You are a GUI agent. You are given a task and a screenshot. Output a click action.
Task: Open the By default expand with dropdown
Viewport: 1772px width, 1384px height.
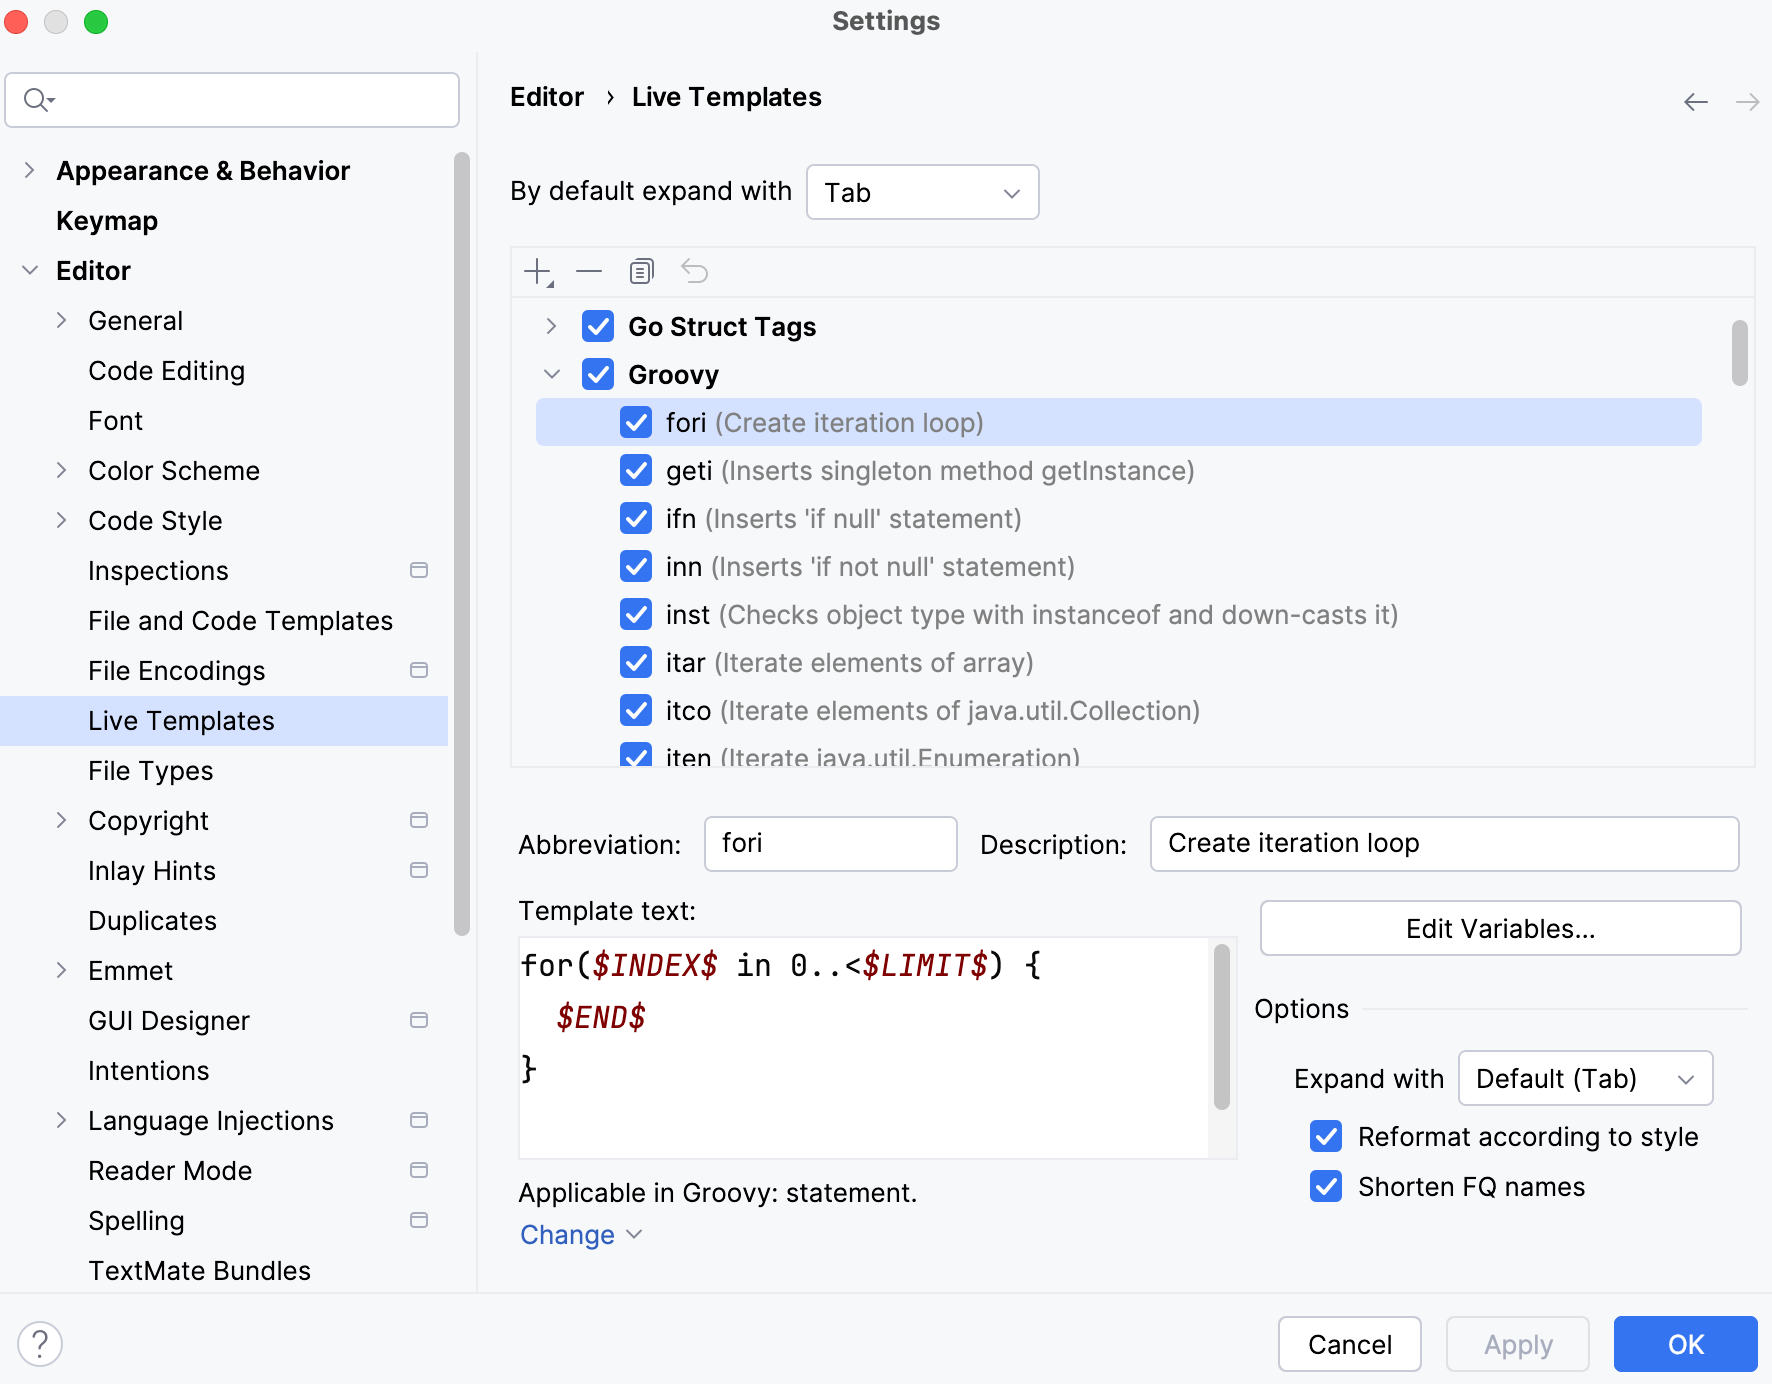921,192
